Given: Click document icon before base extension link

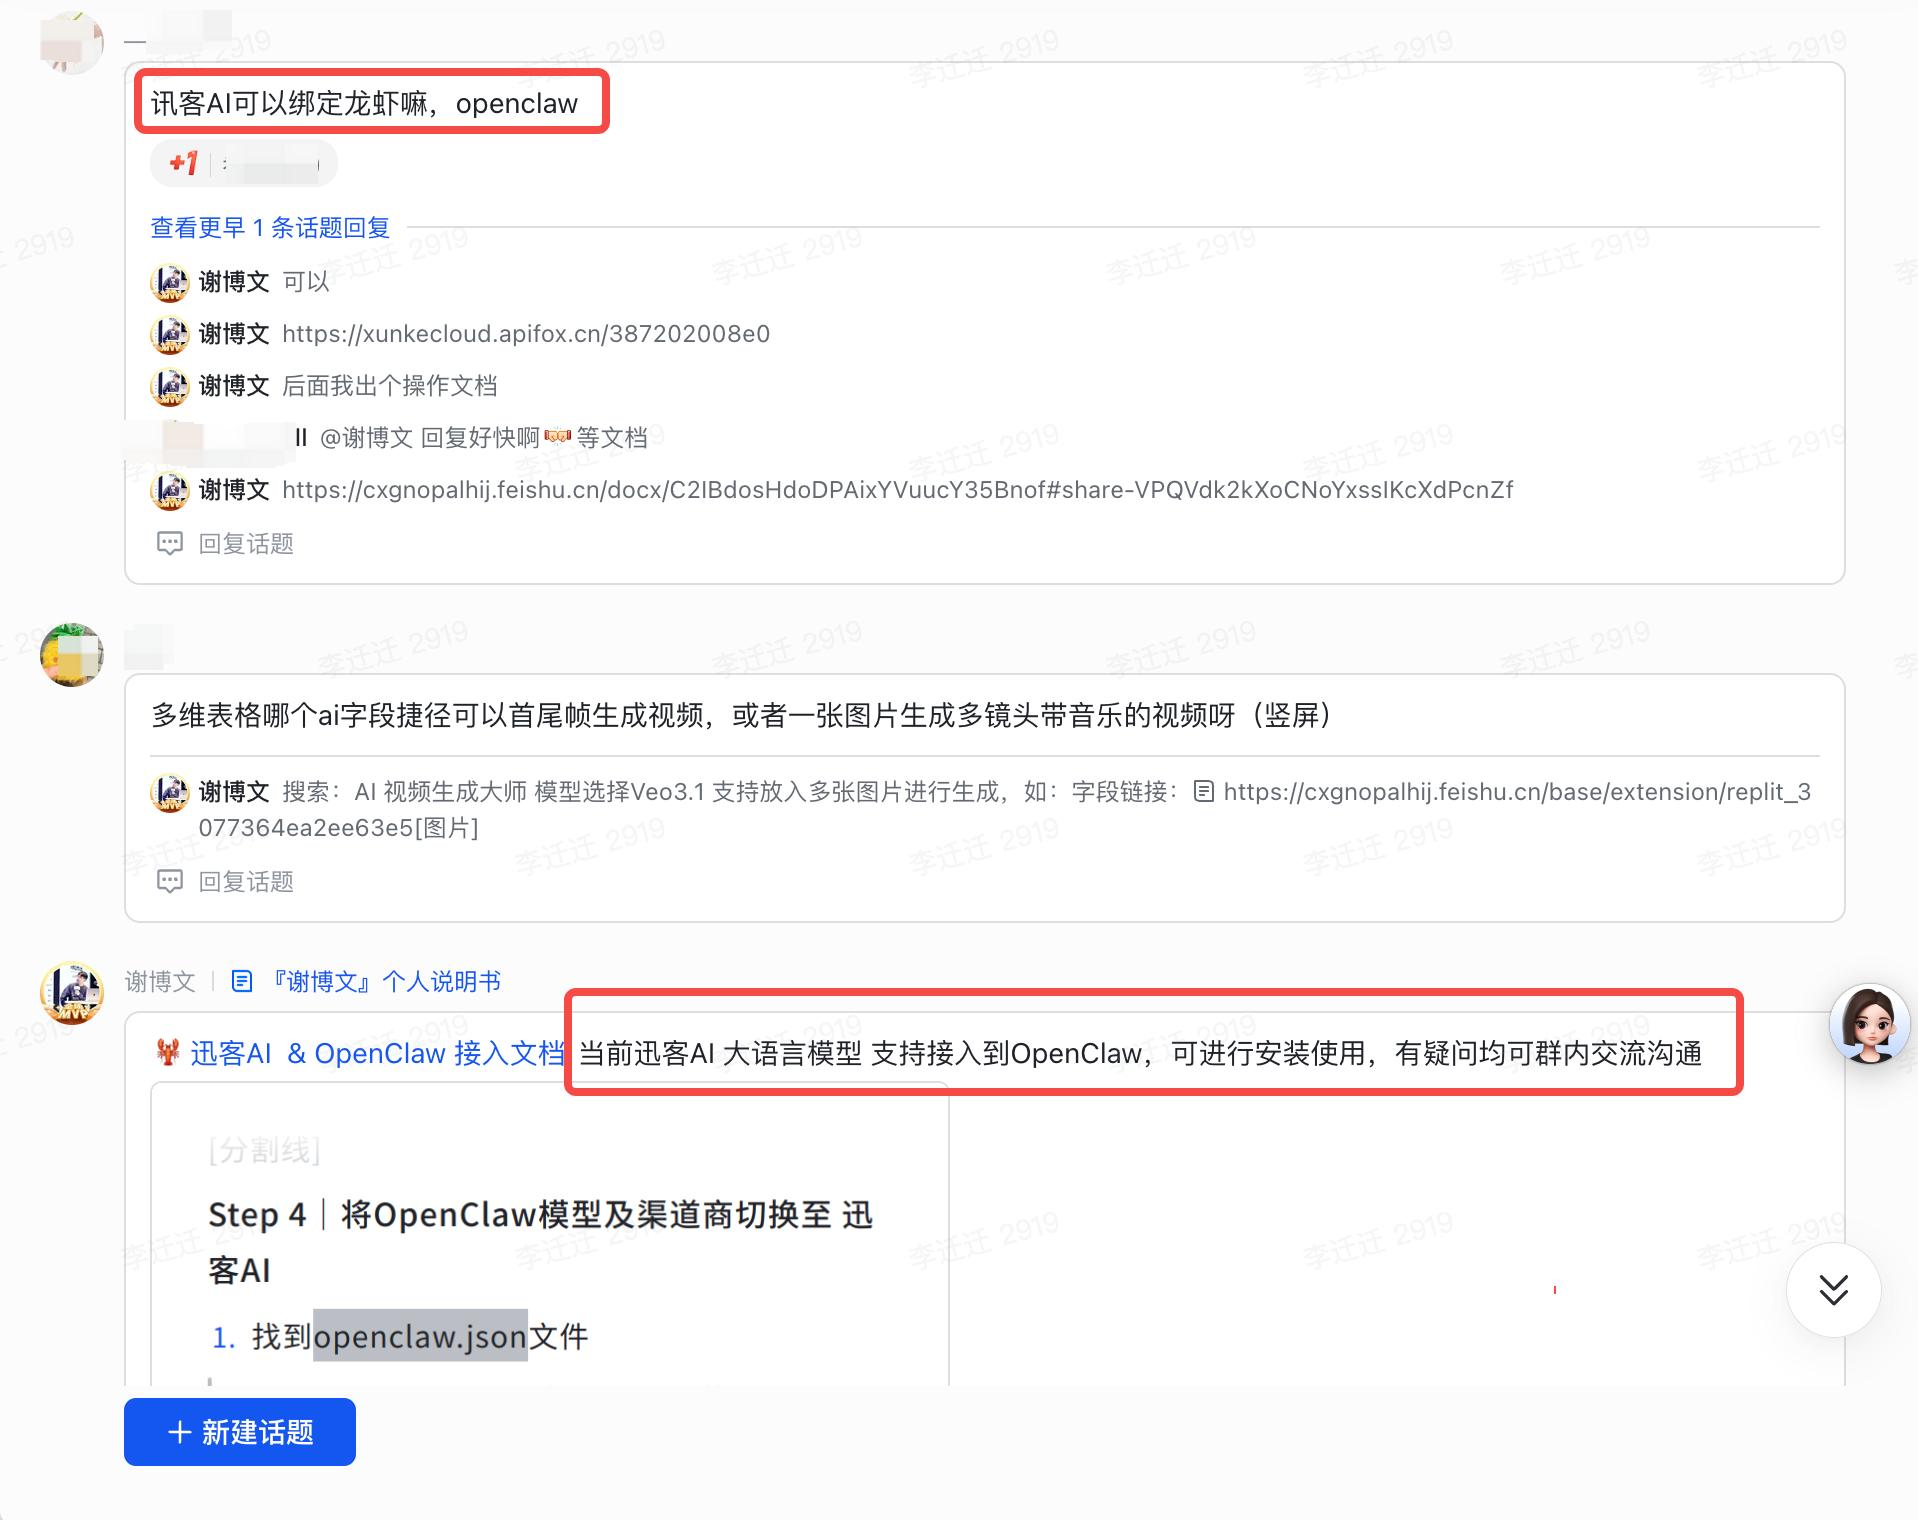Looking at the screenshot, I should (x=1204, y=792).
